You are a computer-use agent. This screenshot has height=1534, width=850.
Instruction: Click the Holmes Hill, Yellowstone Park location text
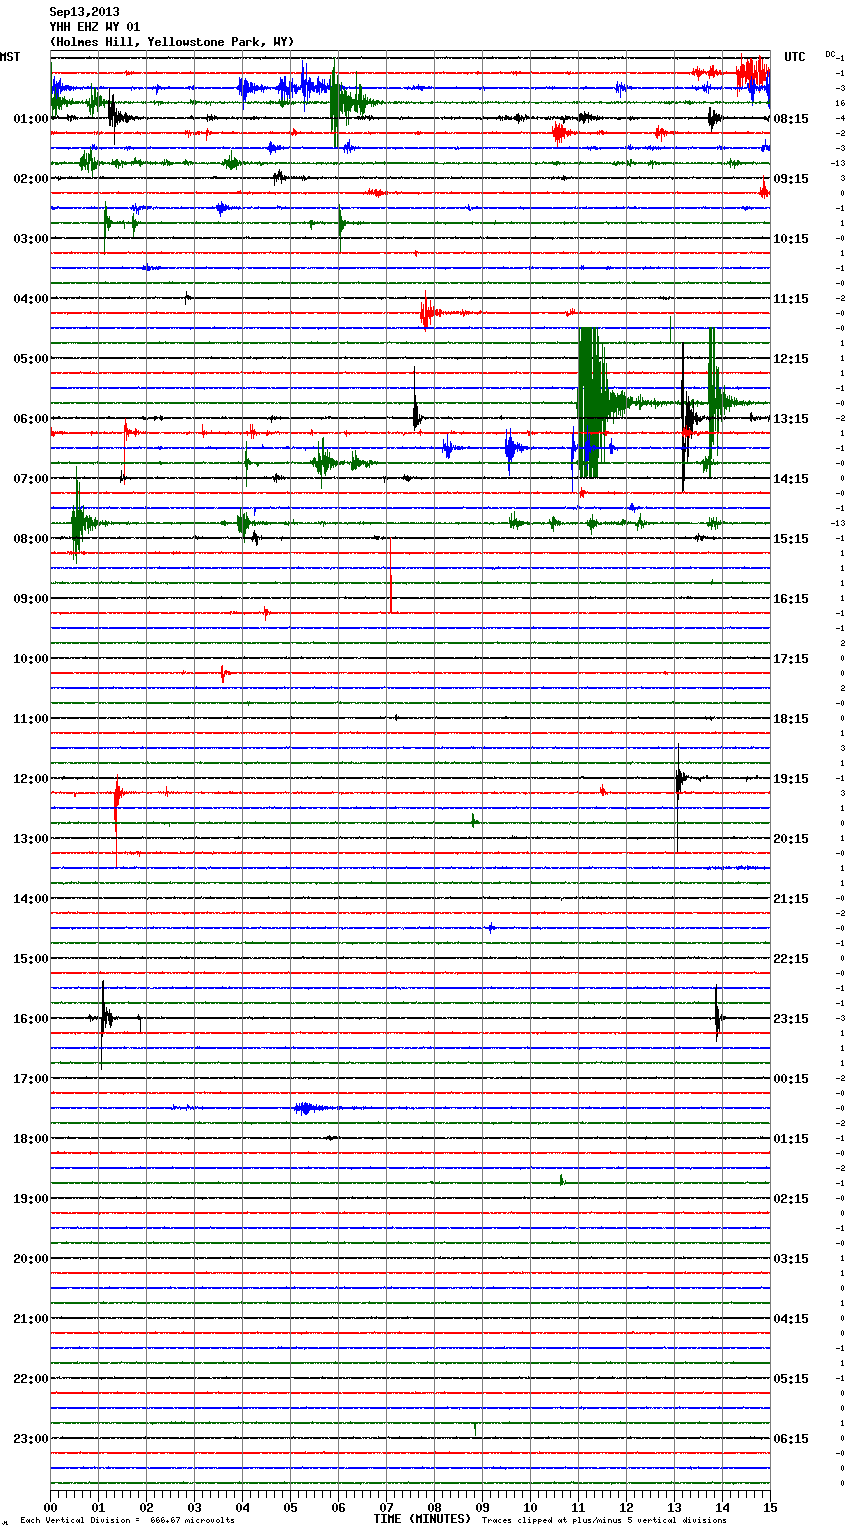(x=172, y=42)
